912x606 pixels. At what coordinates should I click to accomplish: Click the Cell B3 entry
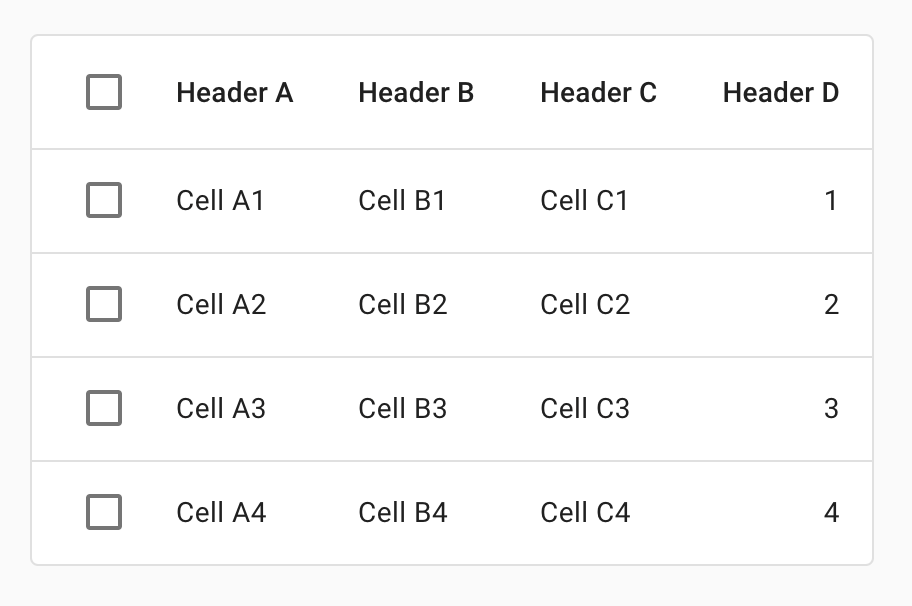pos(403,409)
